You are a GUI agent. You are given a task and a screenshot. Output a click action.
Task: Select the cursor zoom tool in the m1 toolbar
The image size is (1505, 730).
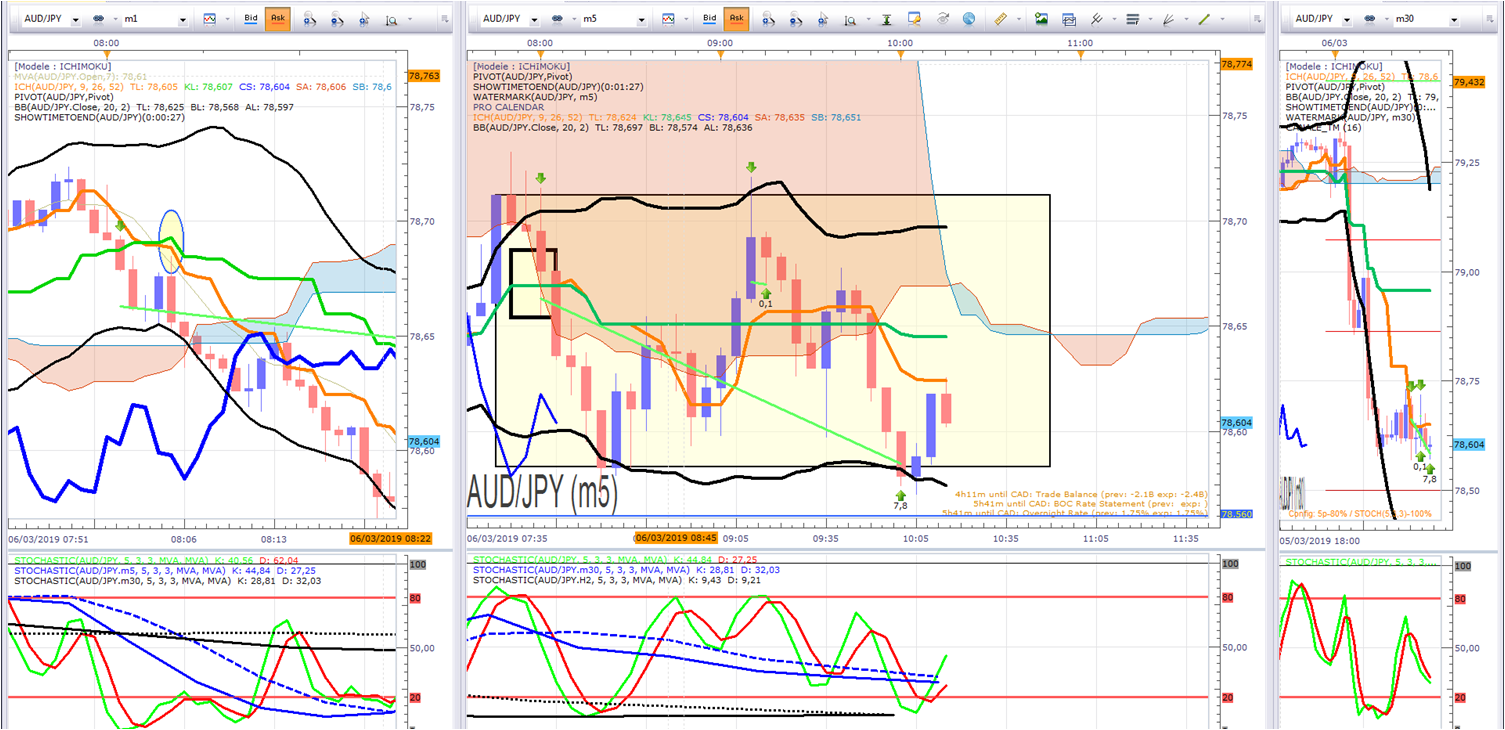(x=363, y=19)
